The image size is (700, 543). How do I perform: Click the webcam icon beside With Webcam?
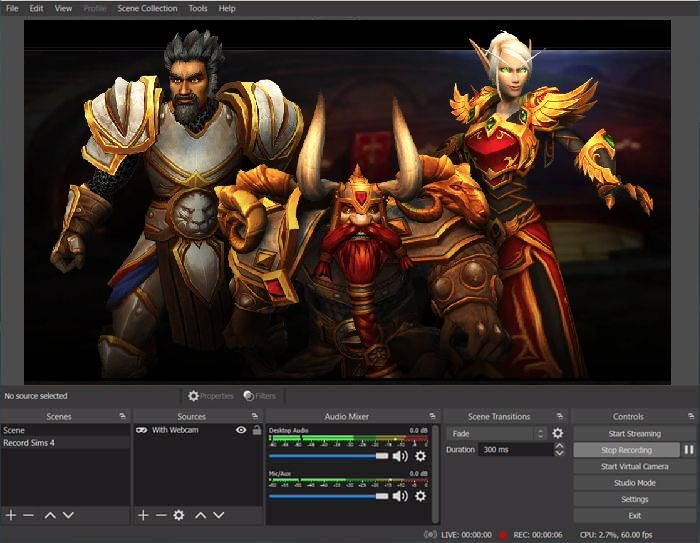(x=142, y=430)
